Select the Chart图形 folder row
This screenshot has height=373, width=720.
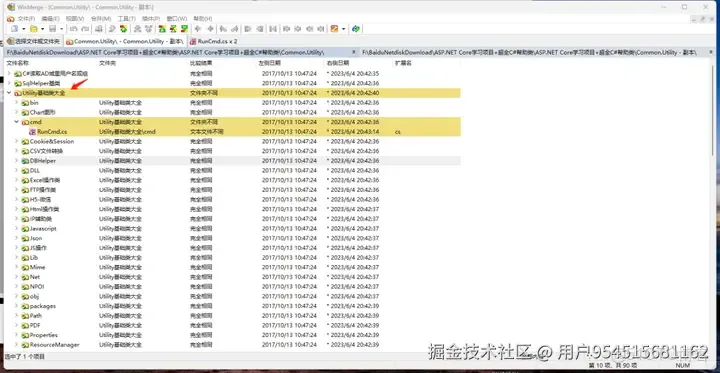point(232,113)
